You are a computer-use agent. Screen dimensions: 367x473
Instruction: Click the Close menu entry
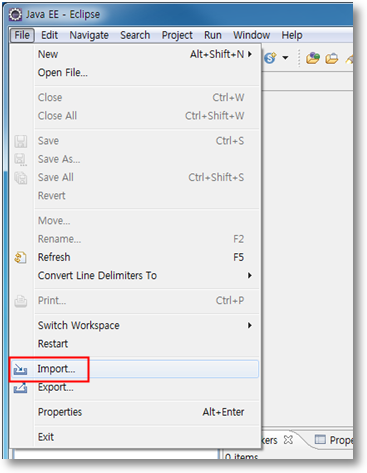point(135,97)
